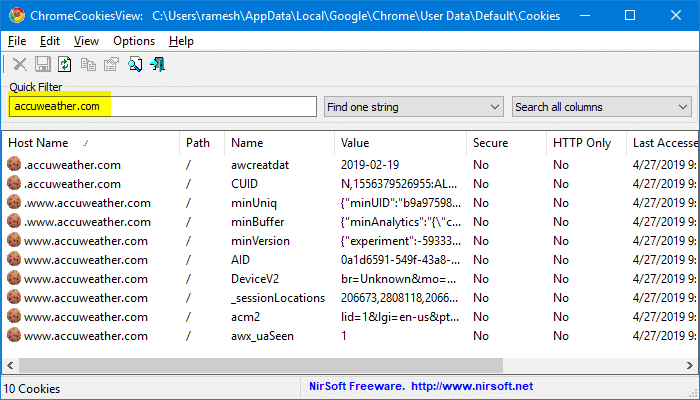Image resolution: width=700 pixels, height=400 pixels.
Task: Select the CUID name cell
Action: (x=244, y=184)
